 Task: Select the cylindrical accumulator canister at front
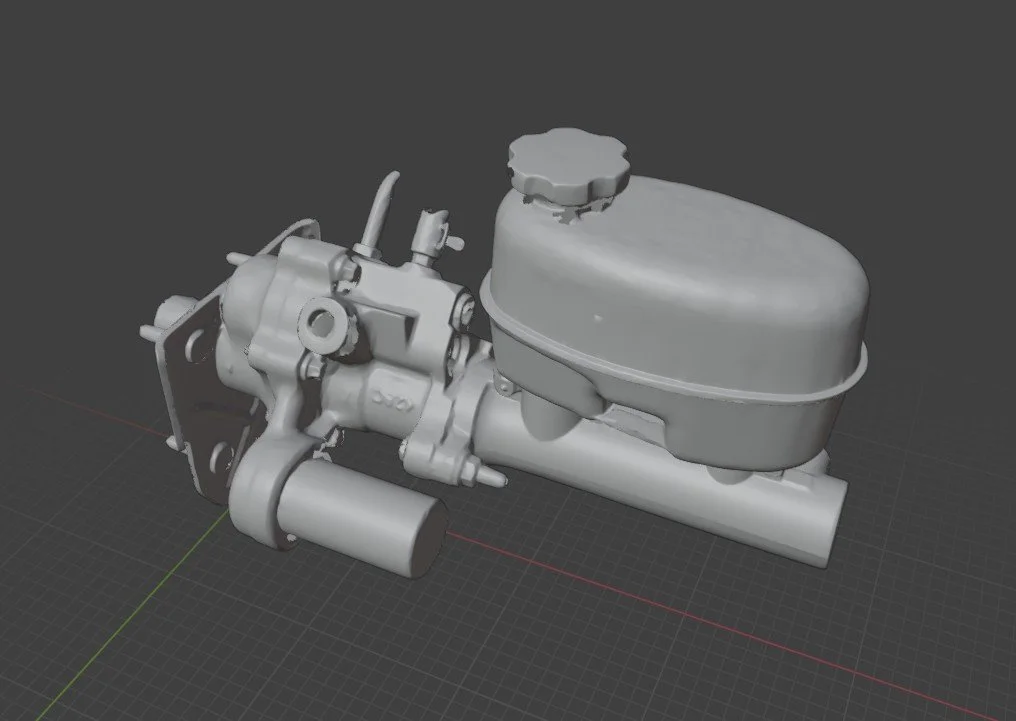pos(362,518)
